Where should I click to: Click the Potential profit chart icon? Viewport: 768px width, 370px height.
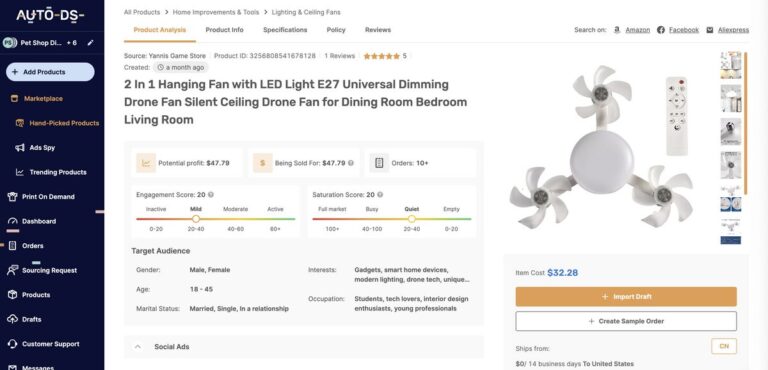coord(146,163)
